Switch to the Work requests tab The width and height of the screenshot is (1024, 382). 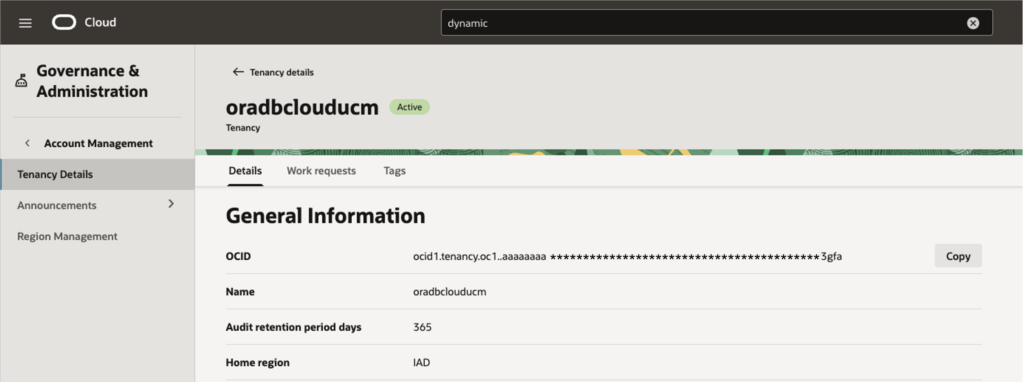point(321,171)
